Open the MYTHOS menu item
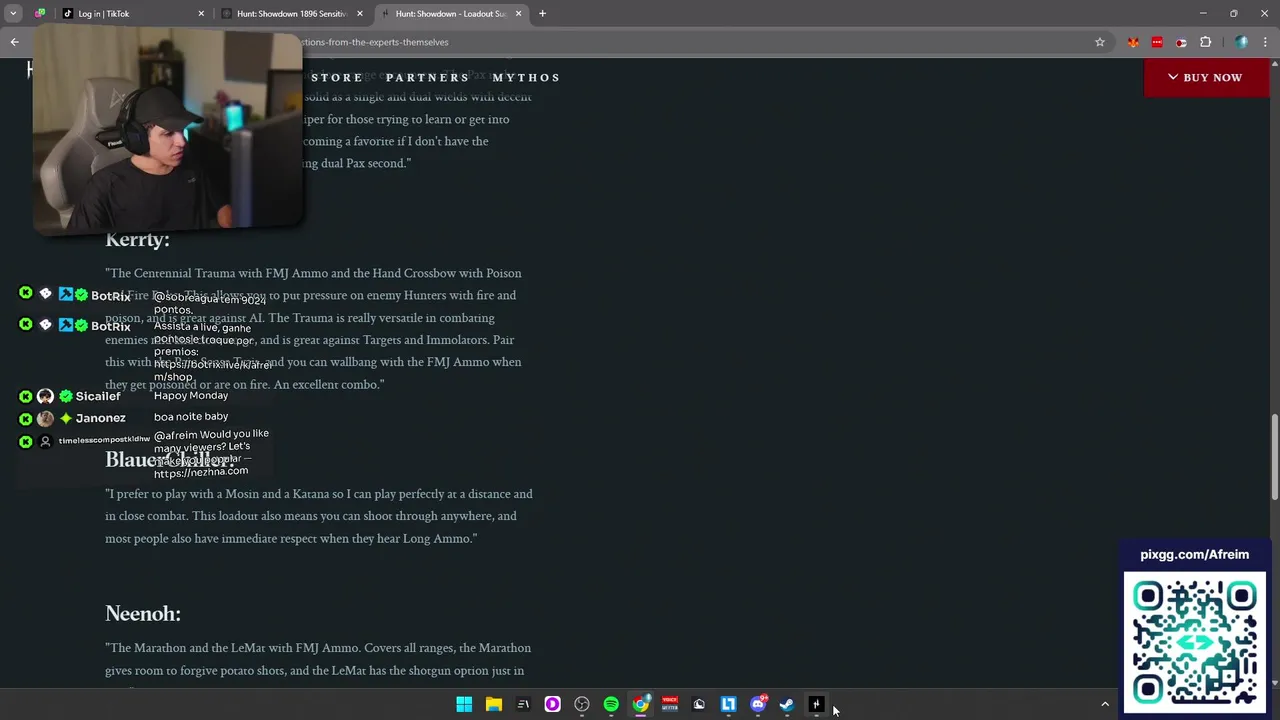 [526, 78]
